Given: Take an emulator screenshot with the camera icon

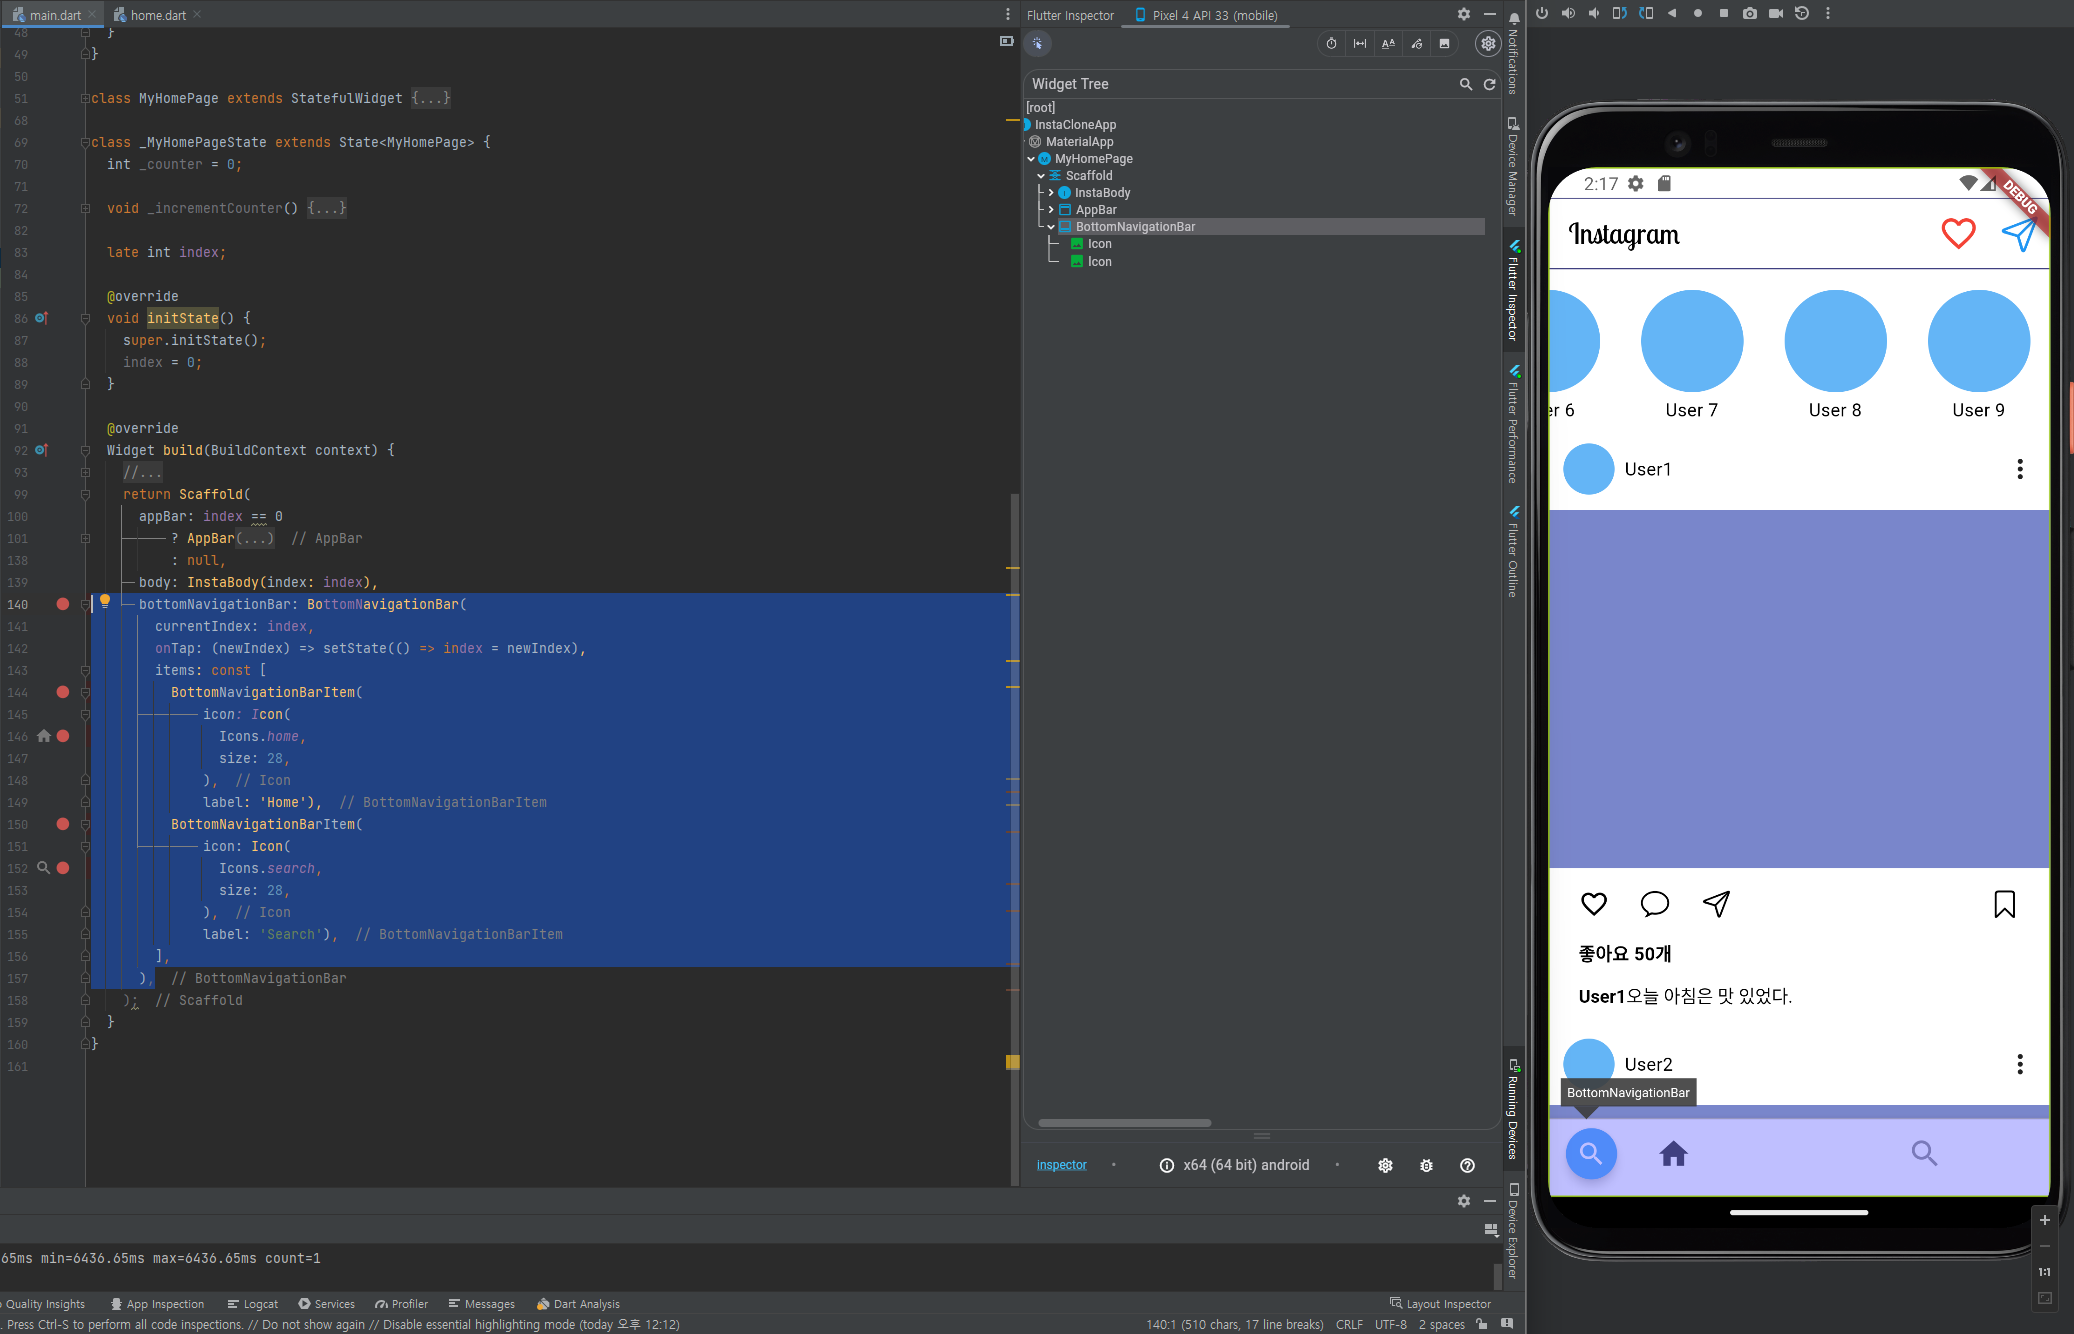Looking at the screenshot, I should [1749, 14].
